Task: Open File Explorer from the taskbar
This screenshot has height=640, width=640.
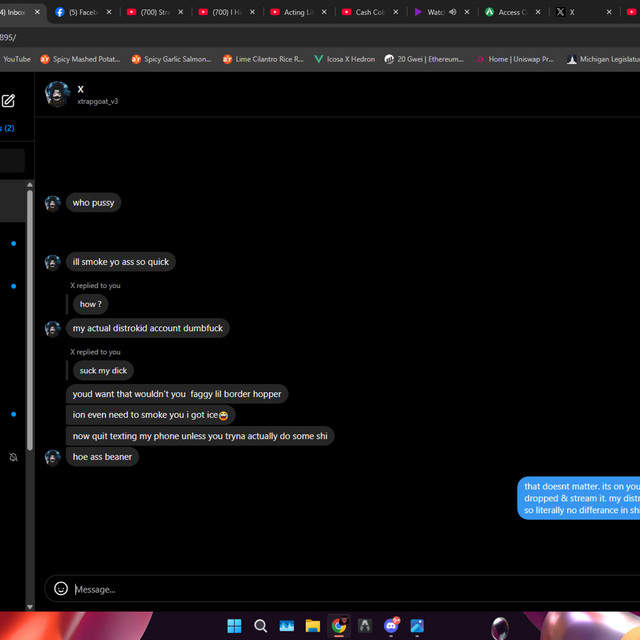Action: tap(313, 626)
